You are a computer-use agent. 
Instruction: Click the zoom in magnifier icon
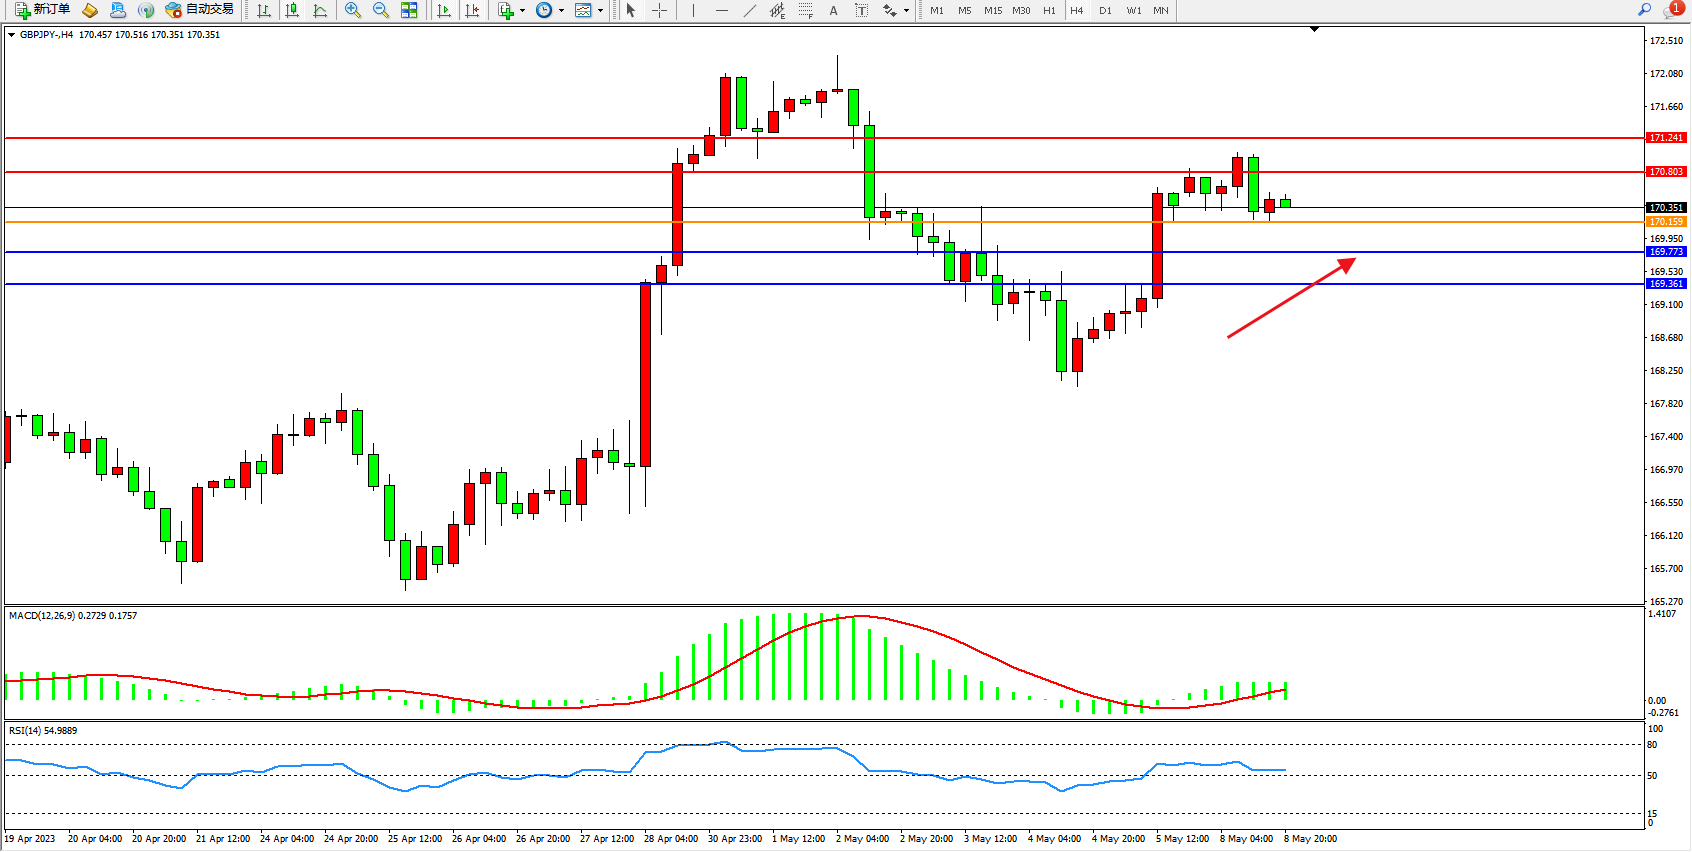coord(353,10)
